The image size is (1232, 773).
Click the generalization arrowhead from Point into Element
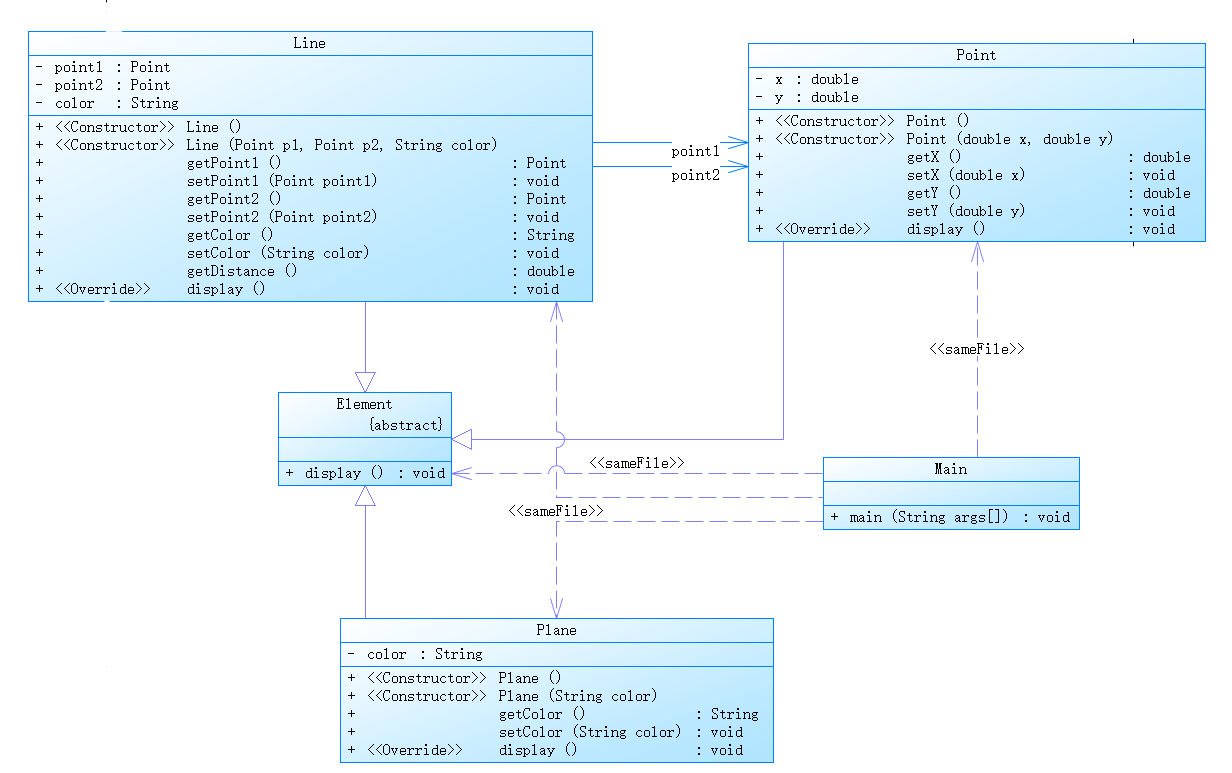[x=462, y=439]
